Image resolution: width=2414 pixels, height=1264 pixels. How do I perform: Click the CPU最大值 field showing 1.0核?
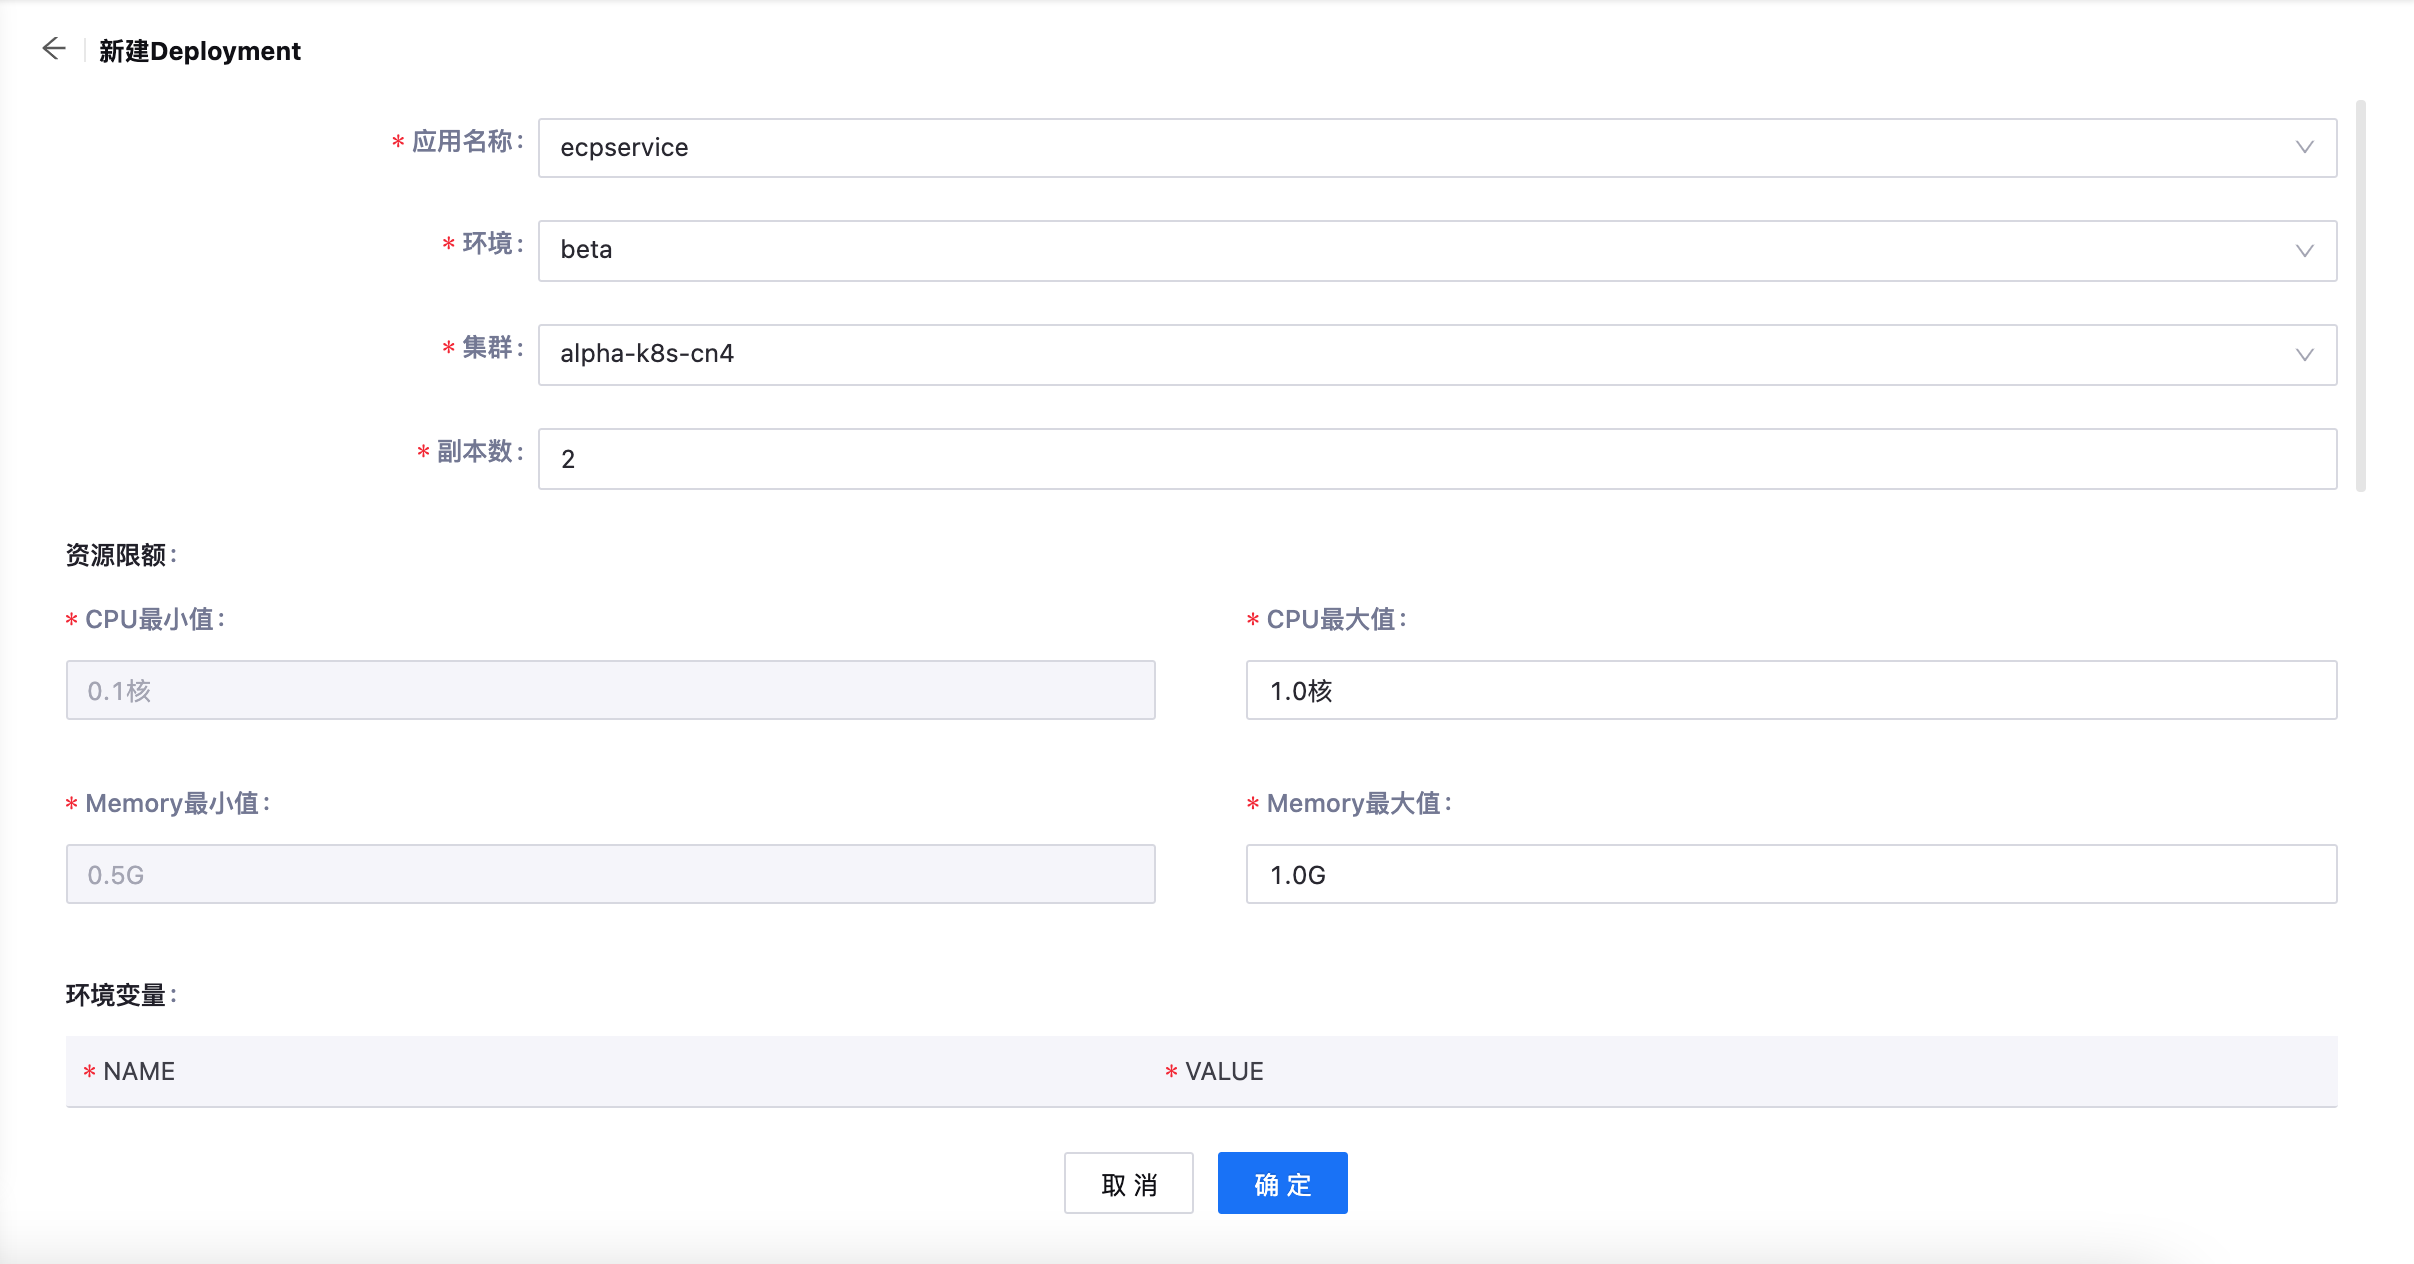1790,690
